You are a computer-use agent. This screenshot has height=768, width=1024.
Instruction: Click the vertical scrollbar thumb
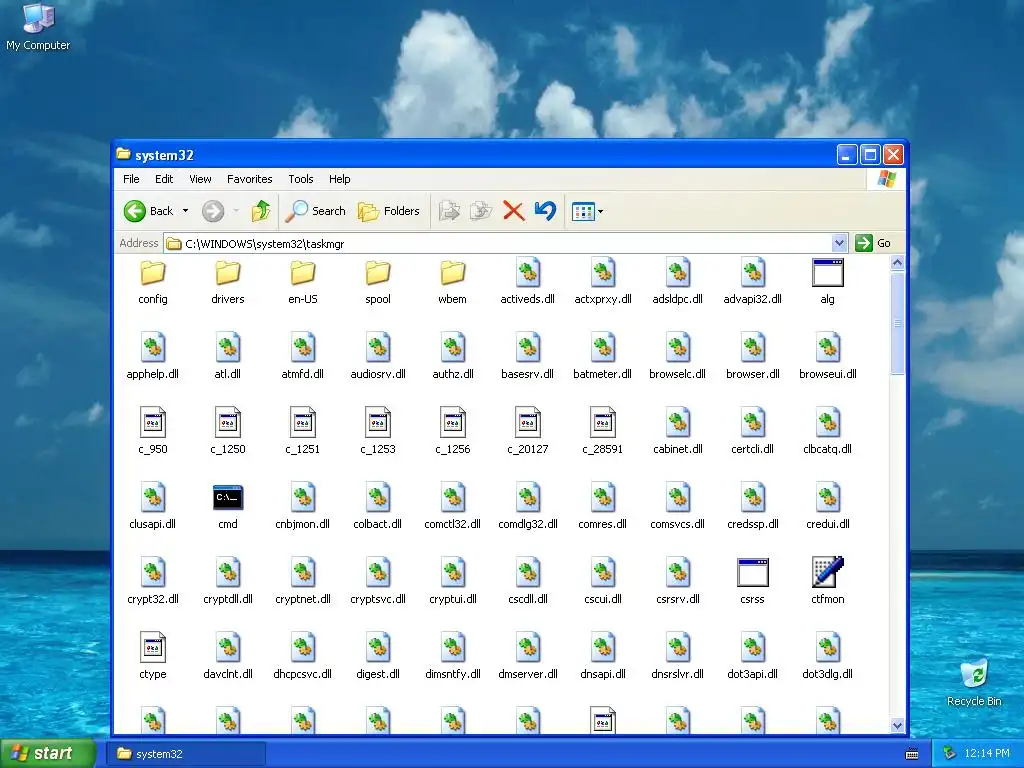(897, 323)
